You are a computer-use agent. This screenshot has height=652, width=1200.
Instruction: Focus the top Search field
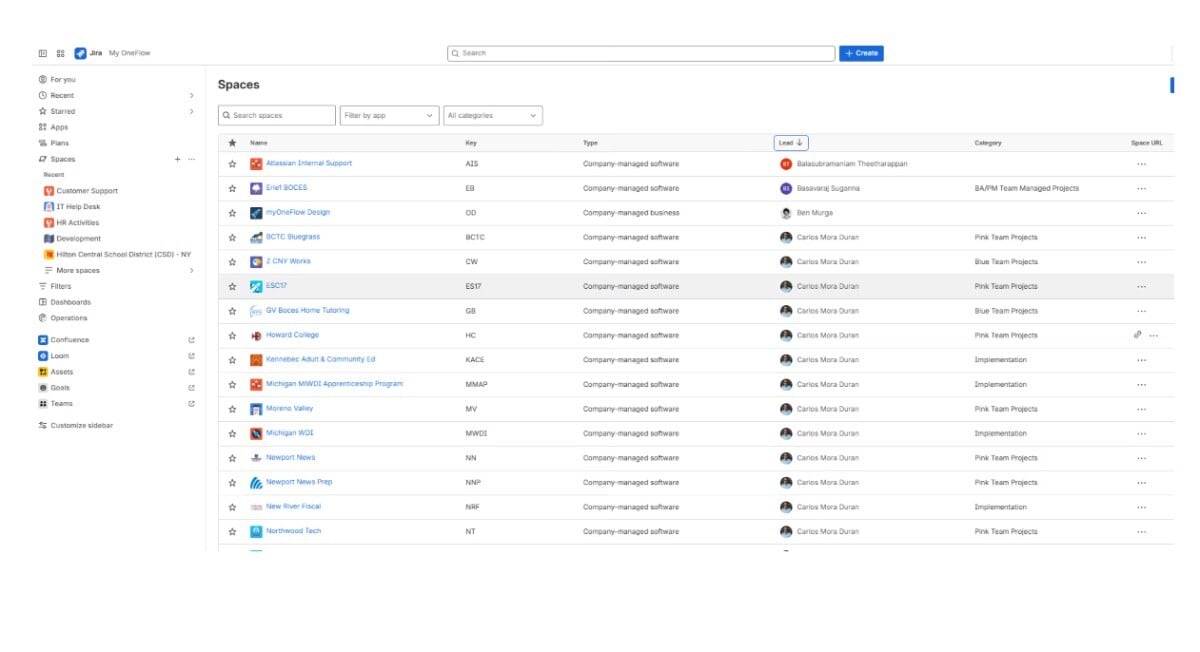[x=641, y=53]
